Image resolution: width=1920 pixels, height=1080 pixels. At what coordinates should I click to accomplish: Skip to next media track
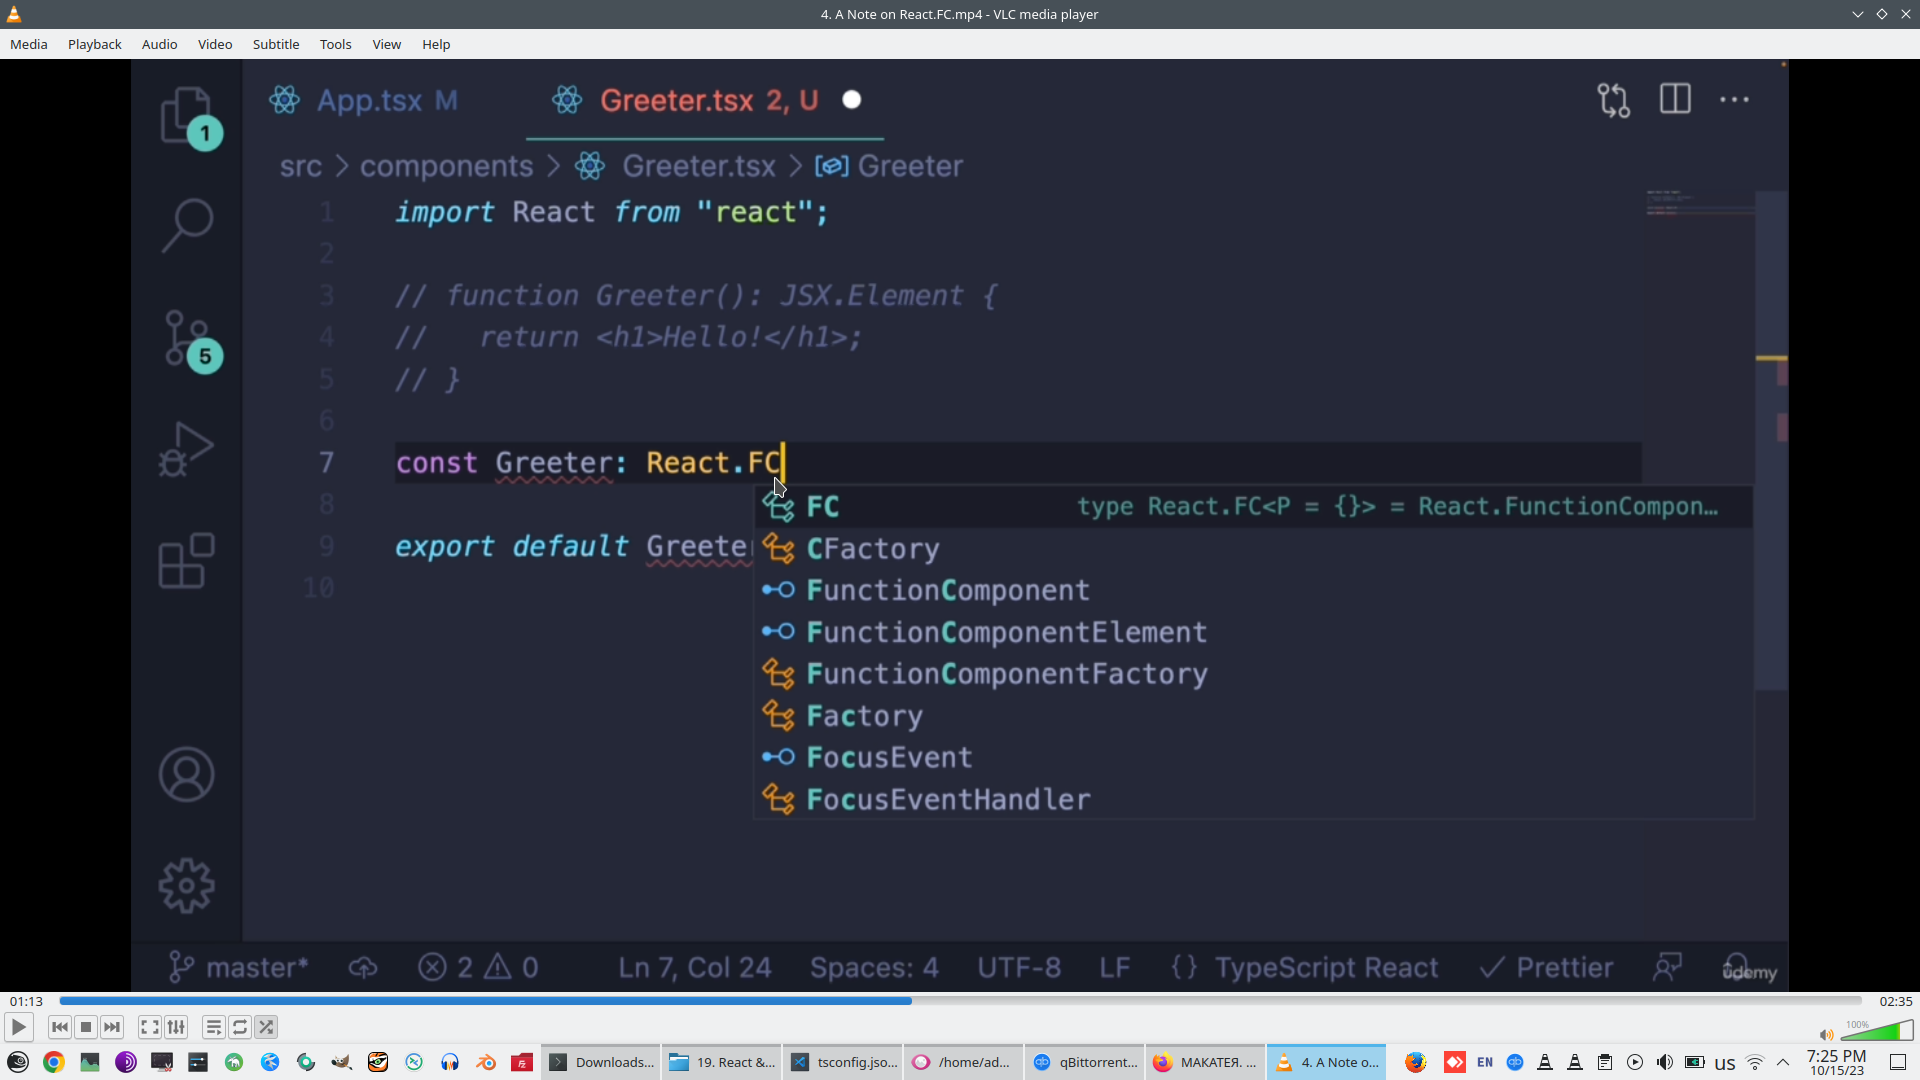pos(112,1027)
